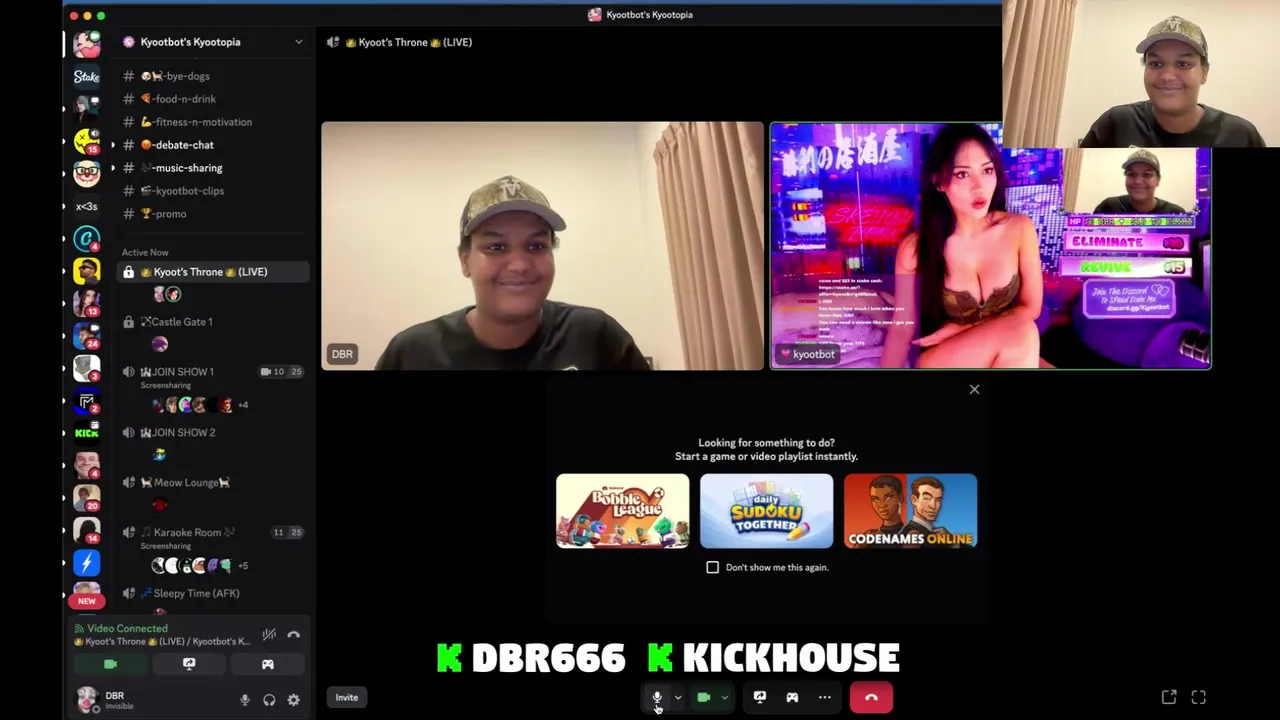Start an activity from the call control bar
Viewport: 1280px width, 720px height.
792,697
